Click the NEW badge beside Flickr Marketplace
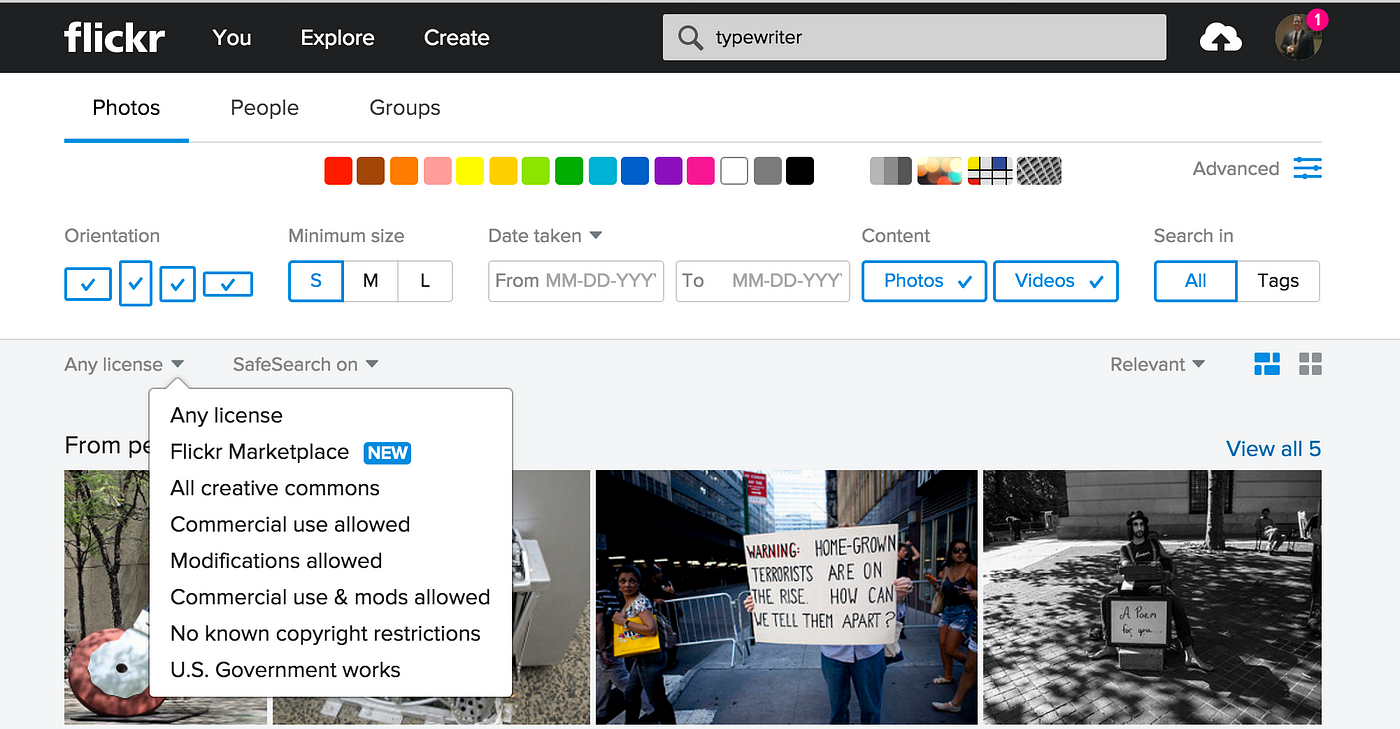The width and height of the screenshot is (1400, 729). [387, 452]
